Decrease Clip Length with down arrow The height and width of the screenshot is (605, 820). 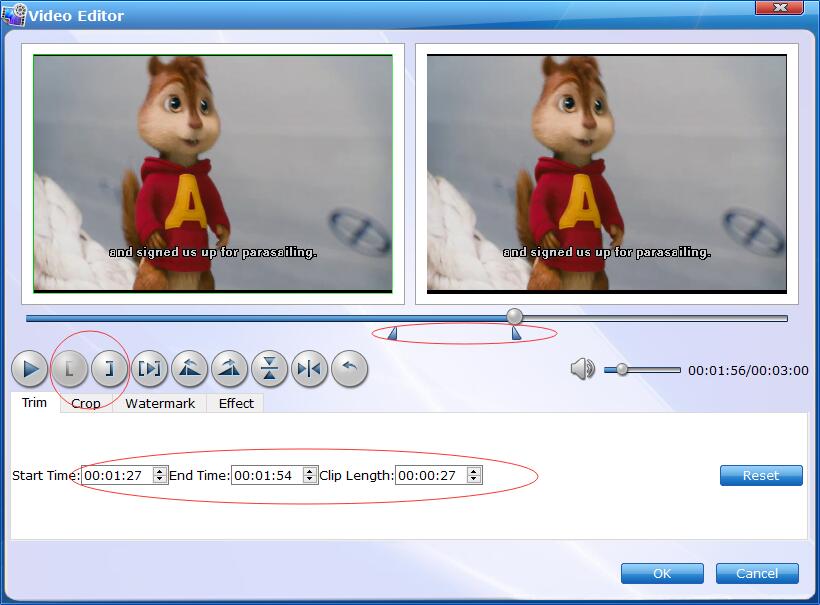coord(474,480)
